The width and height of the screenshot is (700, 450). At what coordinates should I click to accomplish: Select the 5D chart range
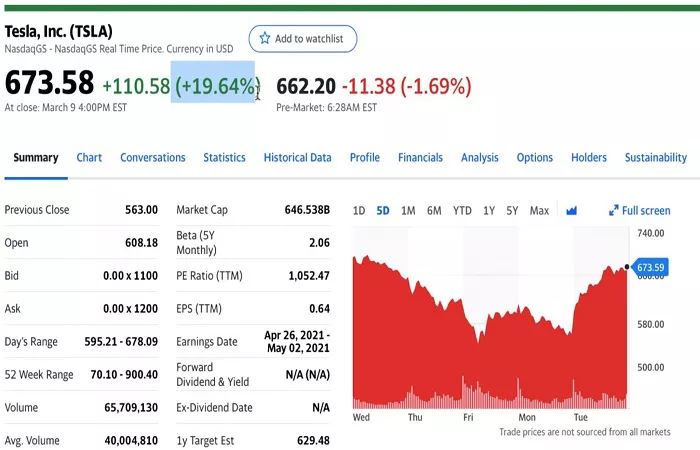(x=383, y=211)
